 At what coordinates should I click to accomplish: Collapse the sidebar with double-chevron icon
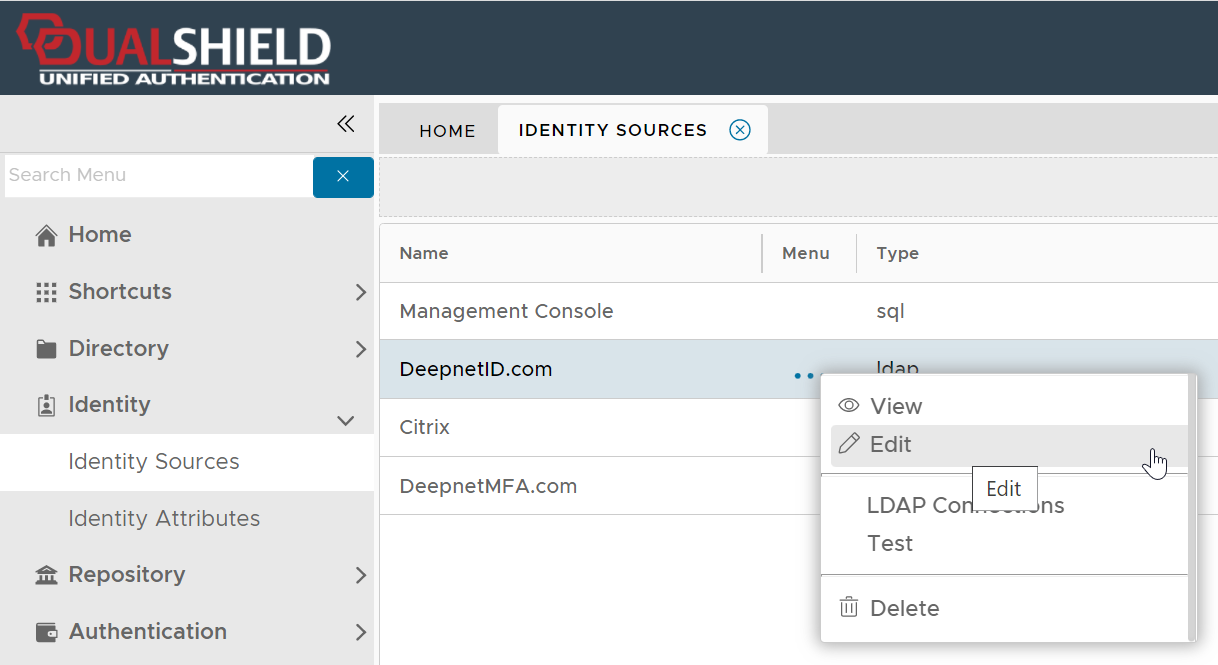point(345,124)
